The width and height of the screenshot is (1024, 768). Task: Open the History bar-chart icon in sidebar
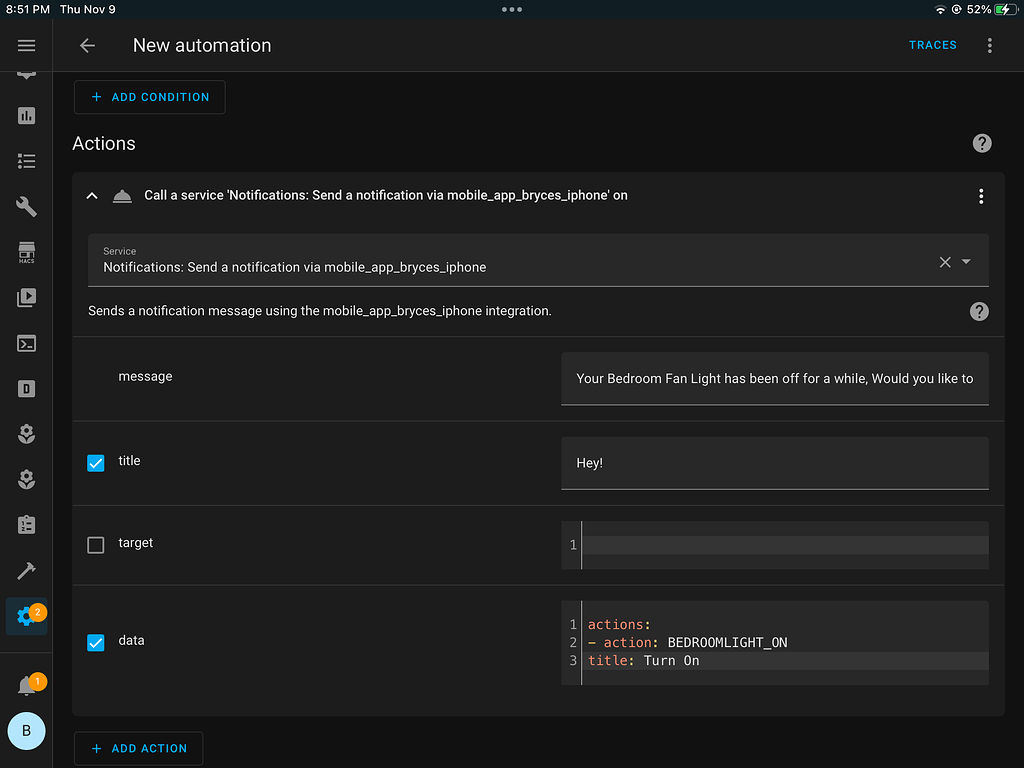point(26,116)
